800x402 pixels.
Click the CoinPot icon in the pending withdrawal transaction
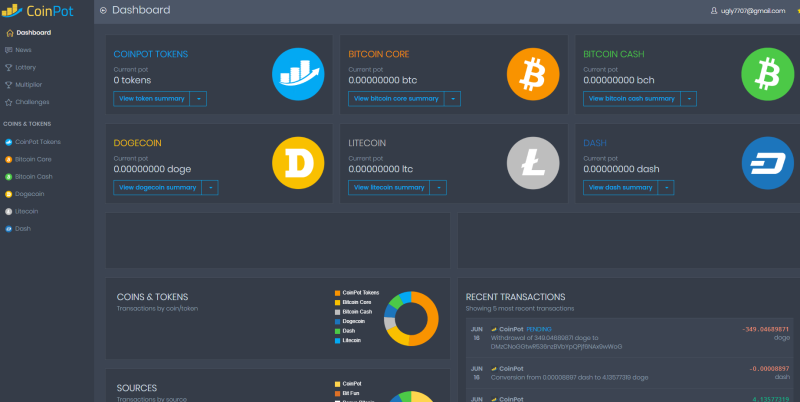tap(494, 330)
